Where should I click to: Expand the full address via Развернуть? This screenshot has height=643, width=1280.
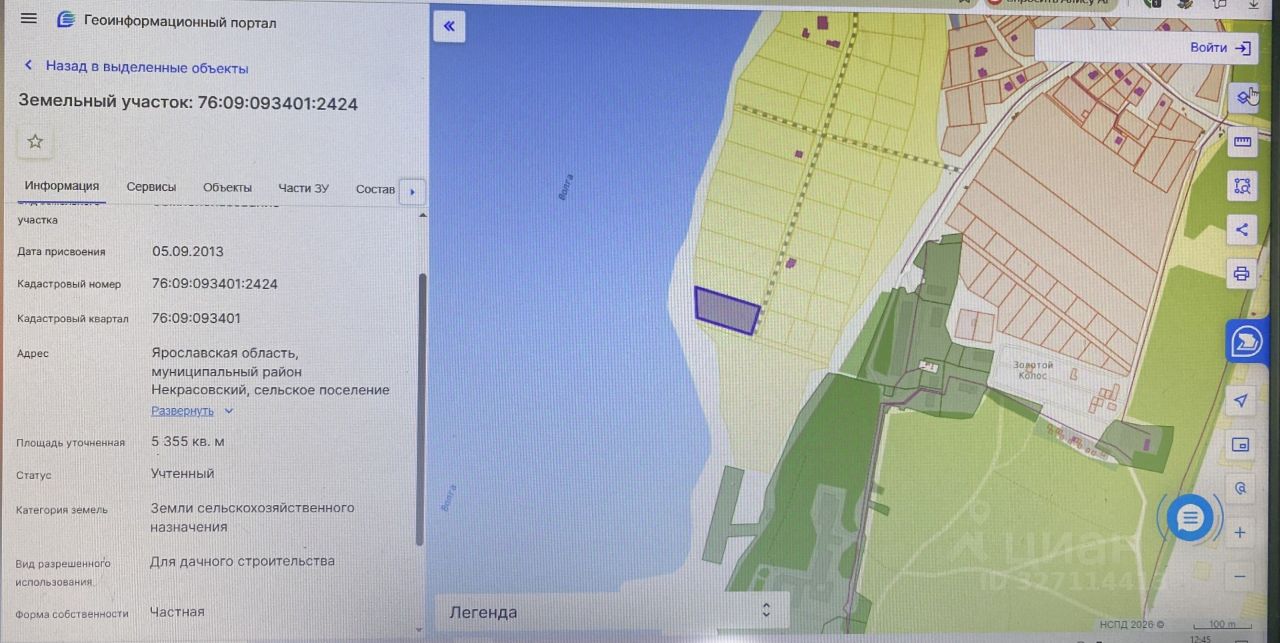coord(192,410)
